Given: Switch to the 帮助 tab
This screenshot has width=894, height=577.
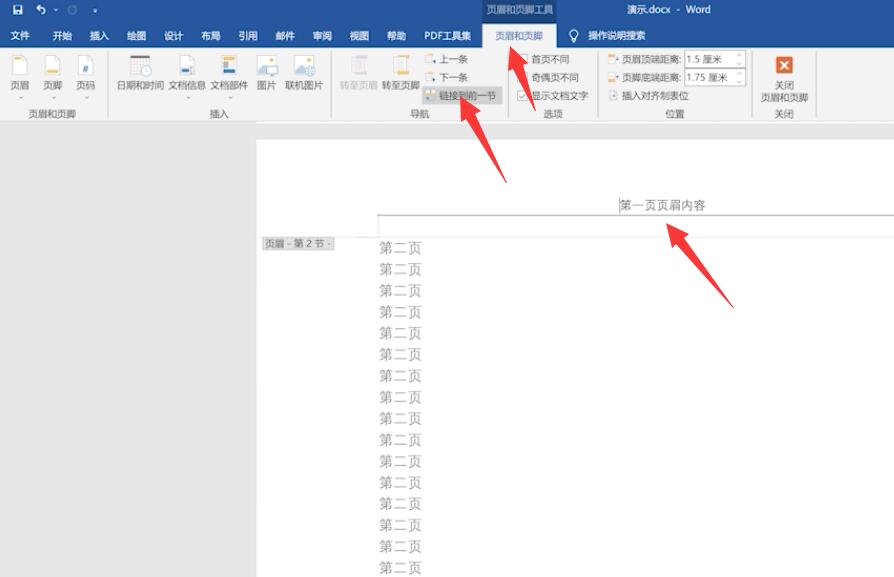Looking at the screenshot, I should click(x=396, y=35).
